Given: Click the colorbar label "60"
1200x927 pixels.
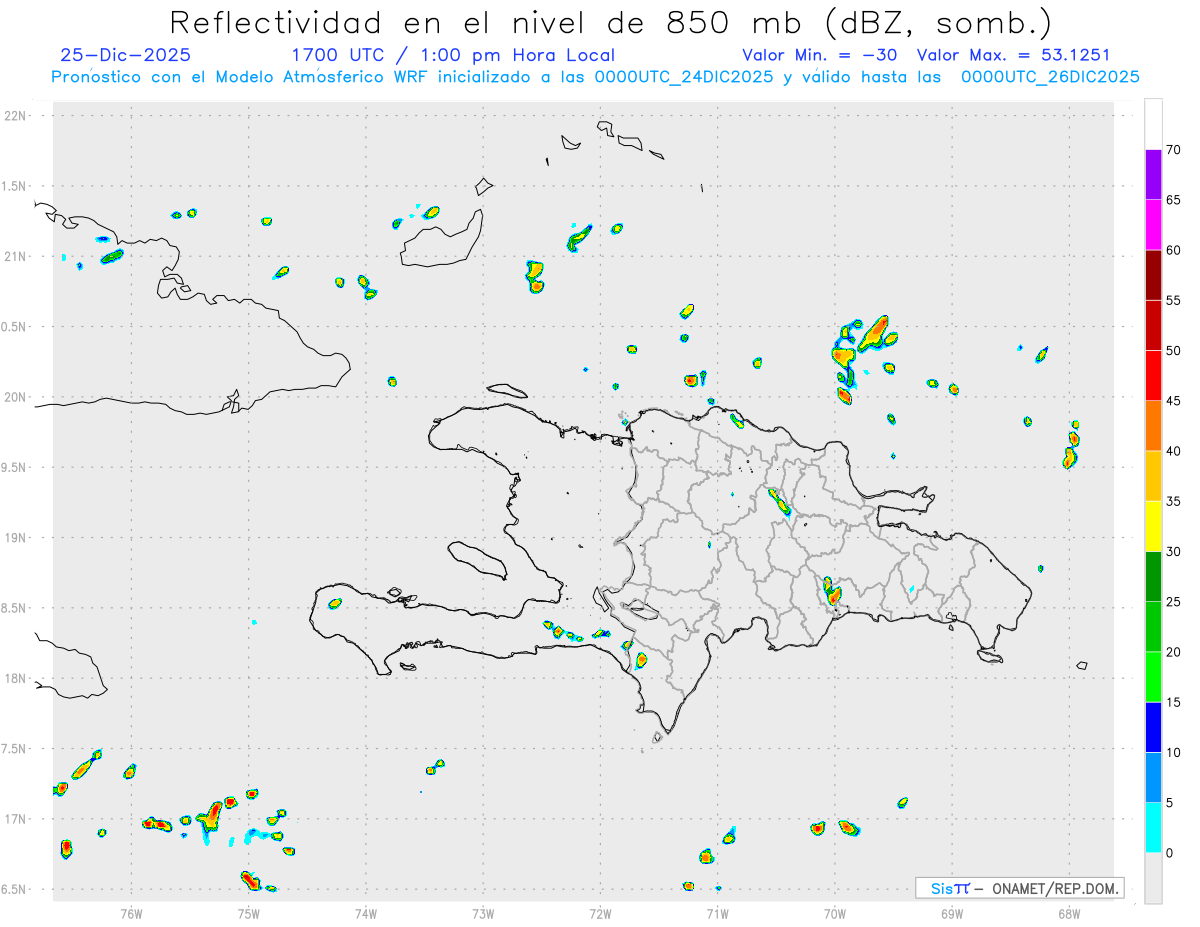Looking at the screenshot, I should 1173,250.
